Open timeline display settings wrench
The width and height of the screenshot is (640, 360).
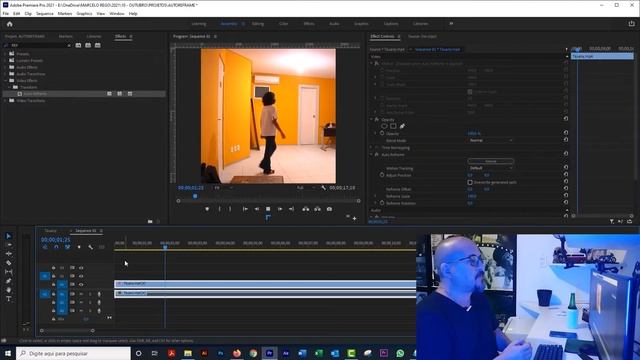pyautogui.click(x=90, y=247)
